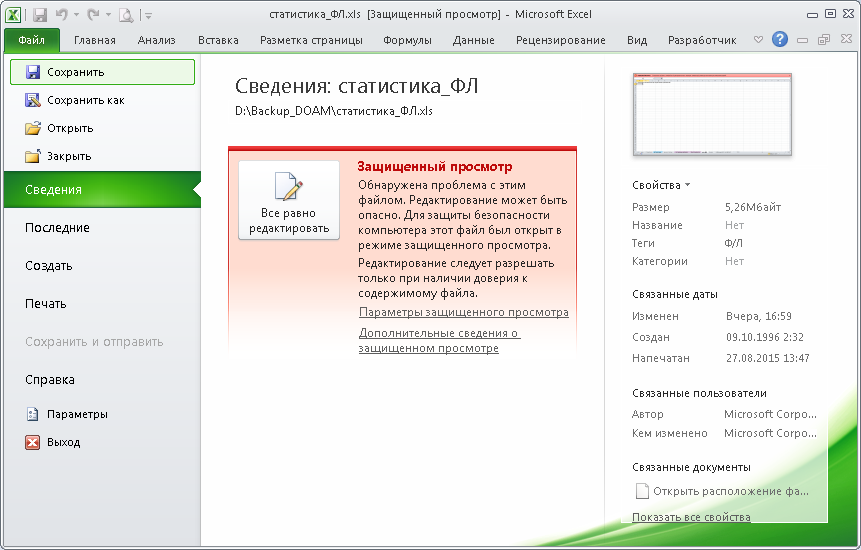The width and height of the screenshot is (861, 550).
Task: Click the Кем изменено value Microsoft Corpo...
Action: [x=770, y=433]
